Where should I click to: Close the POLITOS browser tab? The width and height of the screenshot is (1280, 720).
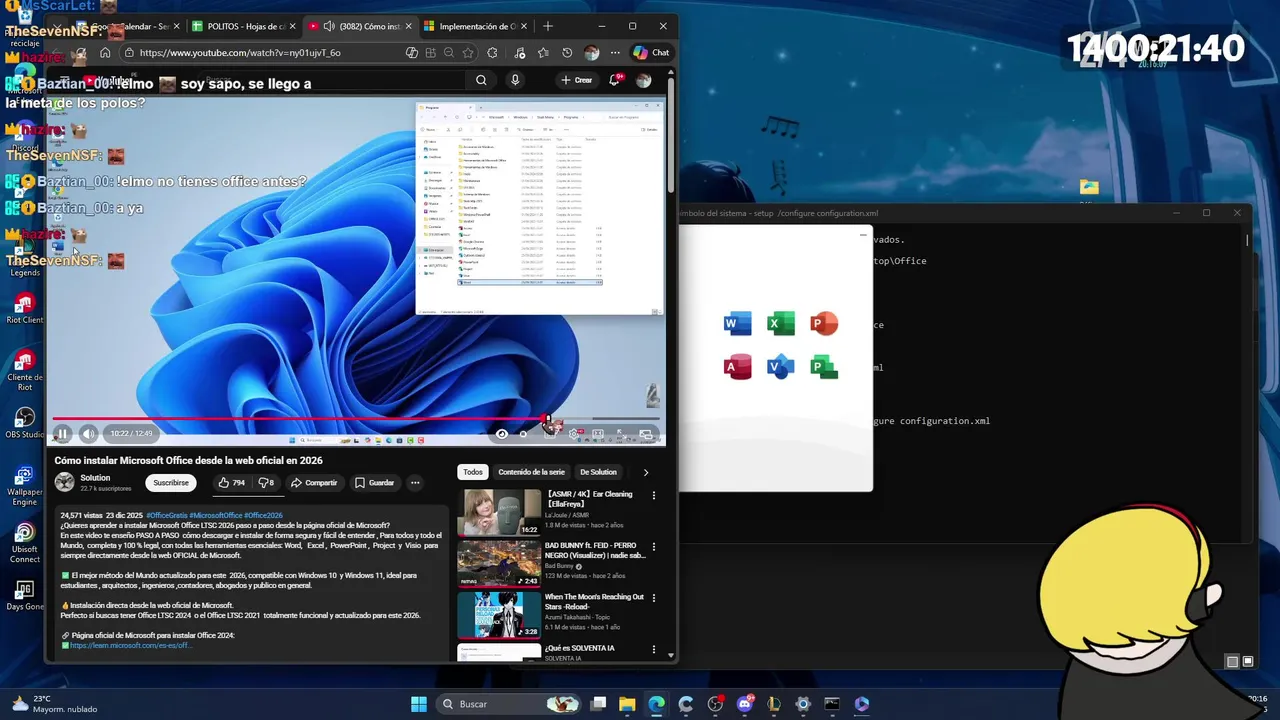tap(293, 26)
